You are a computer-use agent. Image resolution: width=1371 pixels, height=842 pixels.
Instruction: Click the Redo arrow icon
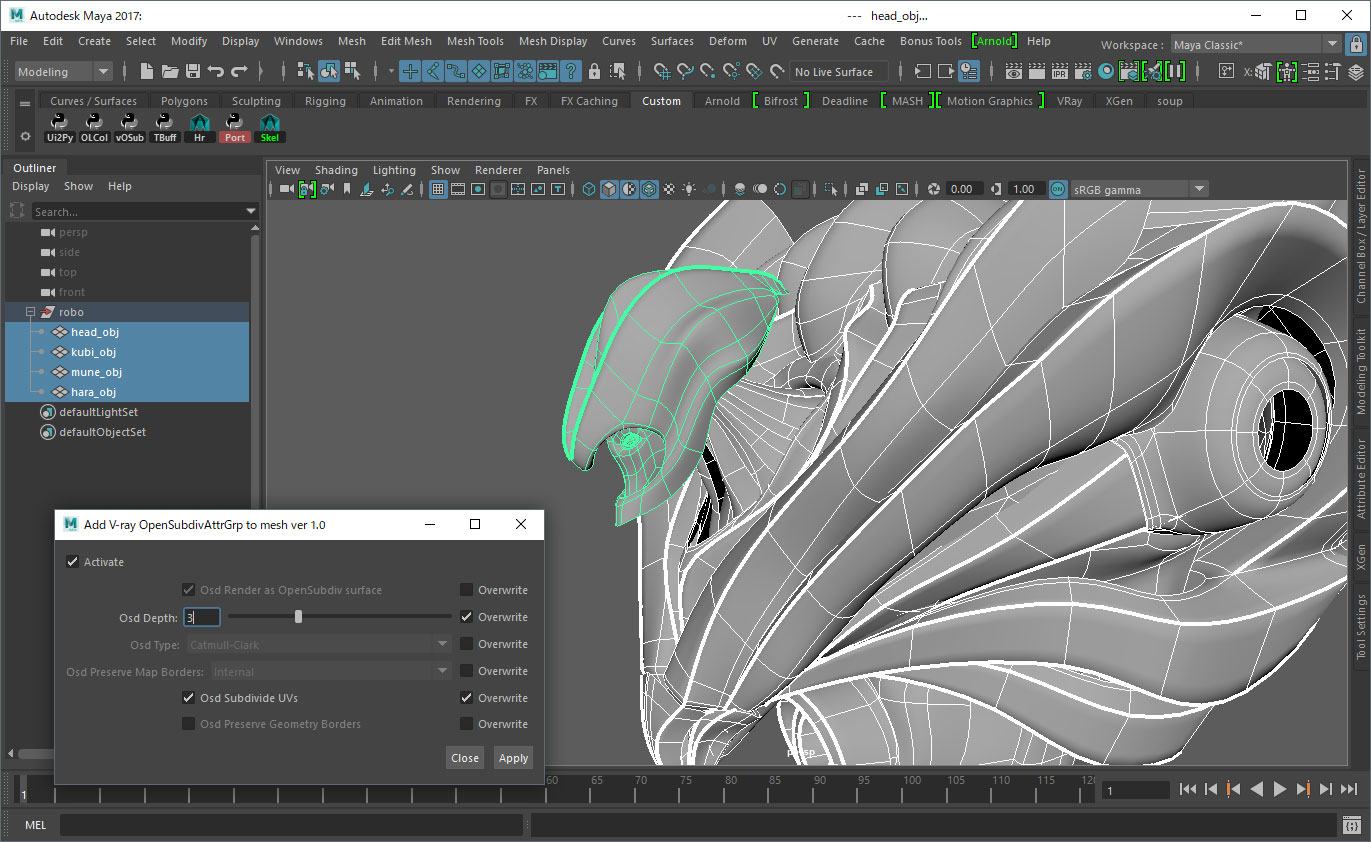click(x=239, y=71)
